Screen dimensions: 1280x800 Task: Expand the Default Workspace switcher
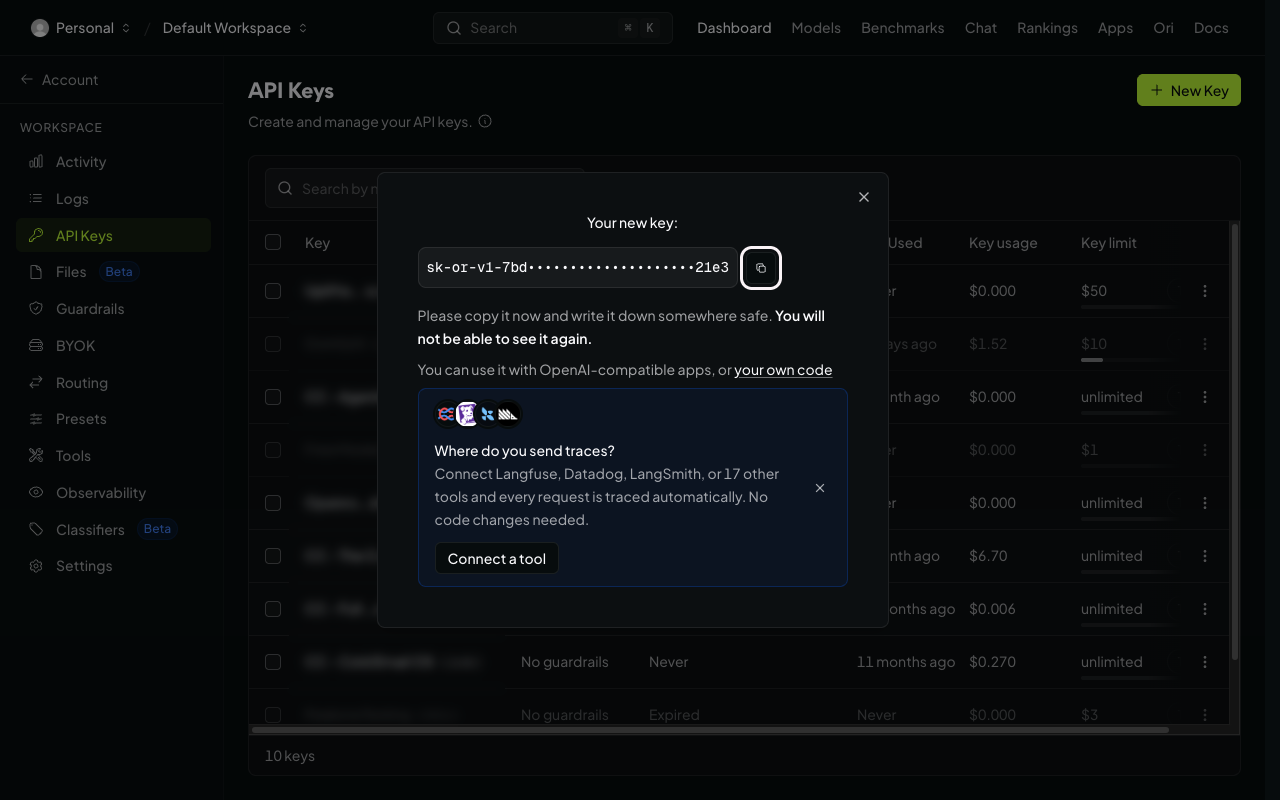[x=235, y=28]
